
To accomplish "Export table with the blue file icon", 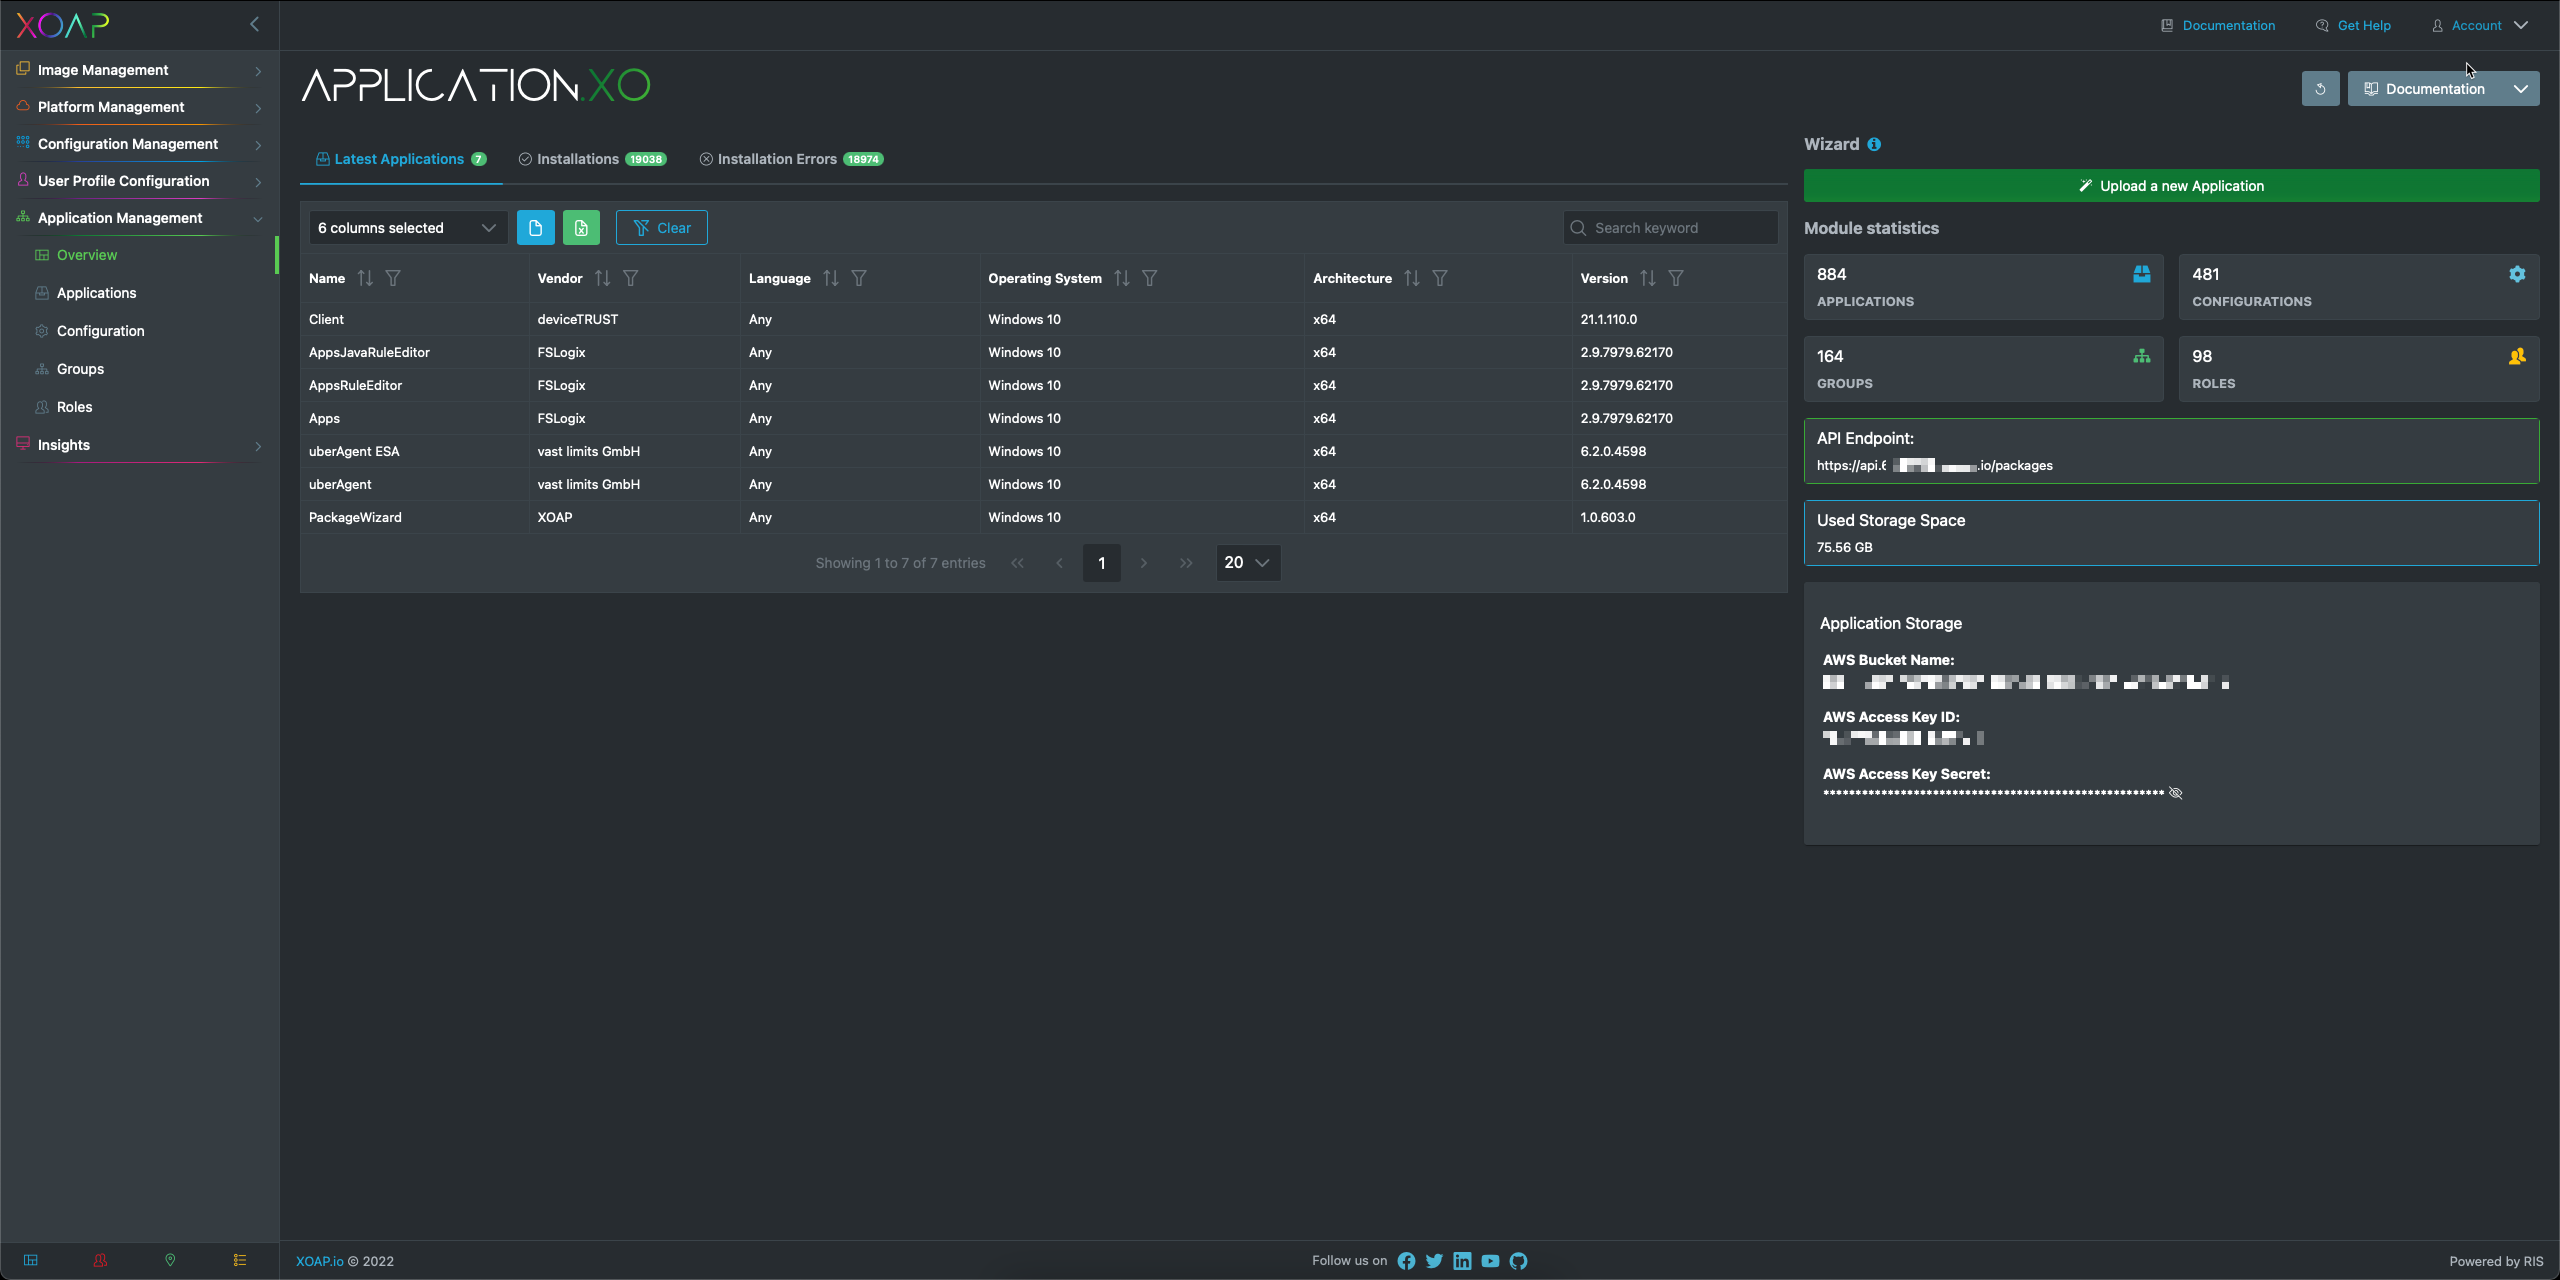I will 535,228.
